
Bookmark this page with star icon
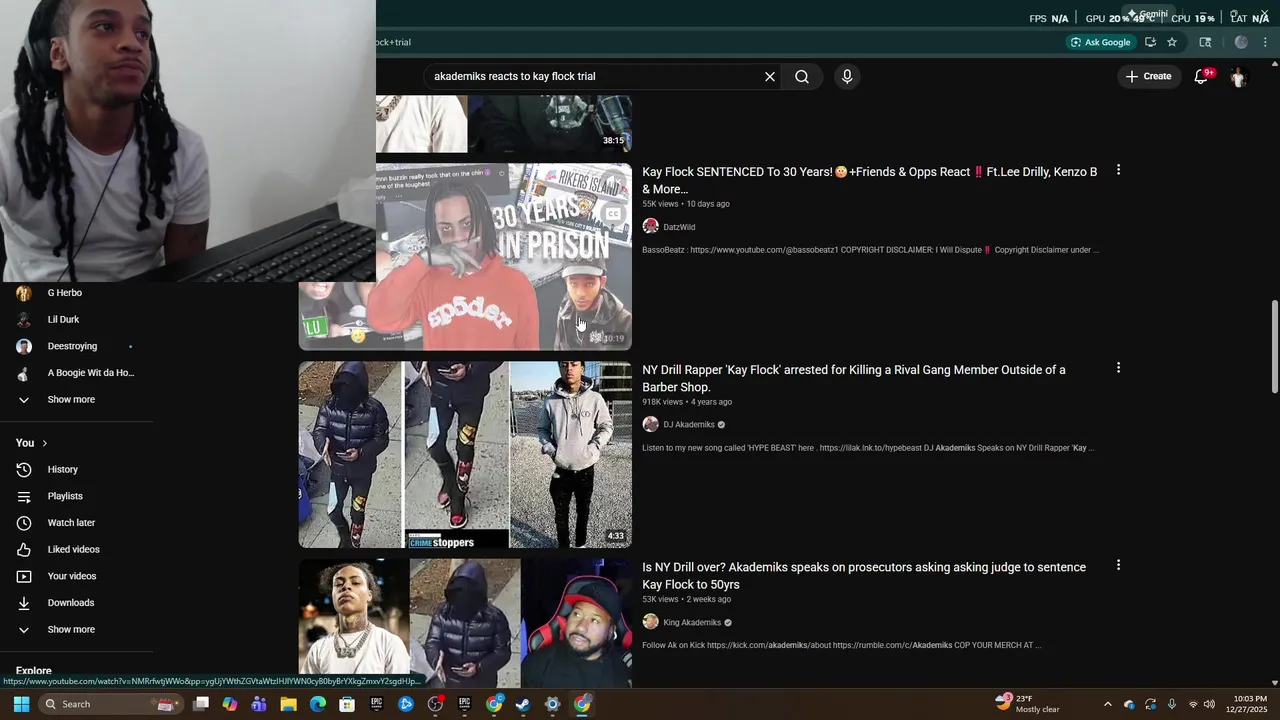(1172, 42)
